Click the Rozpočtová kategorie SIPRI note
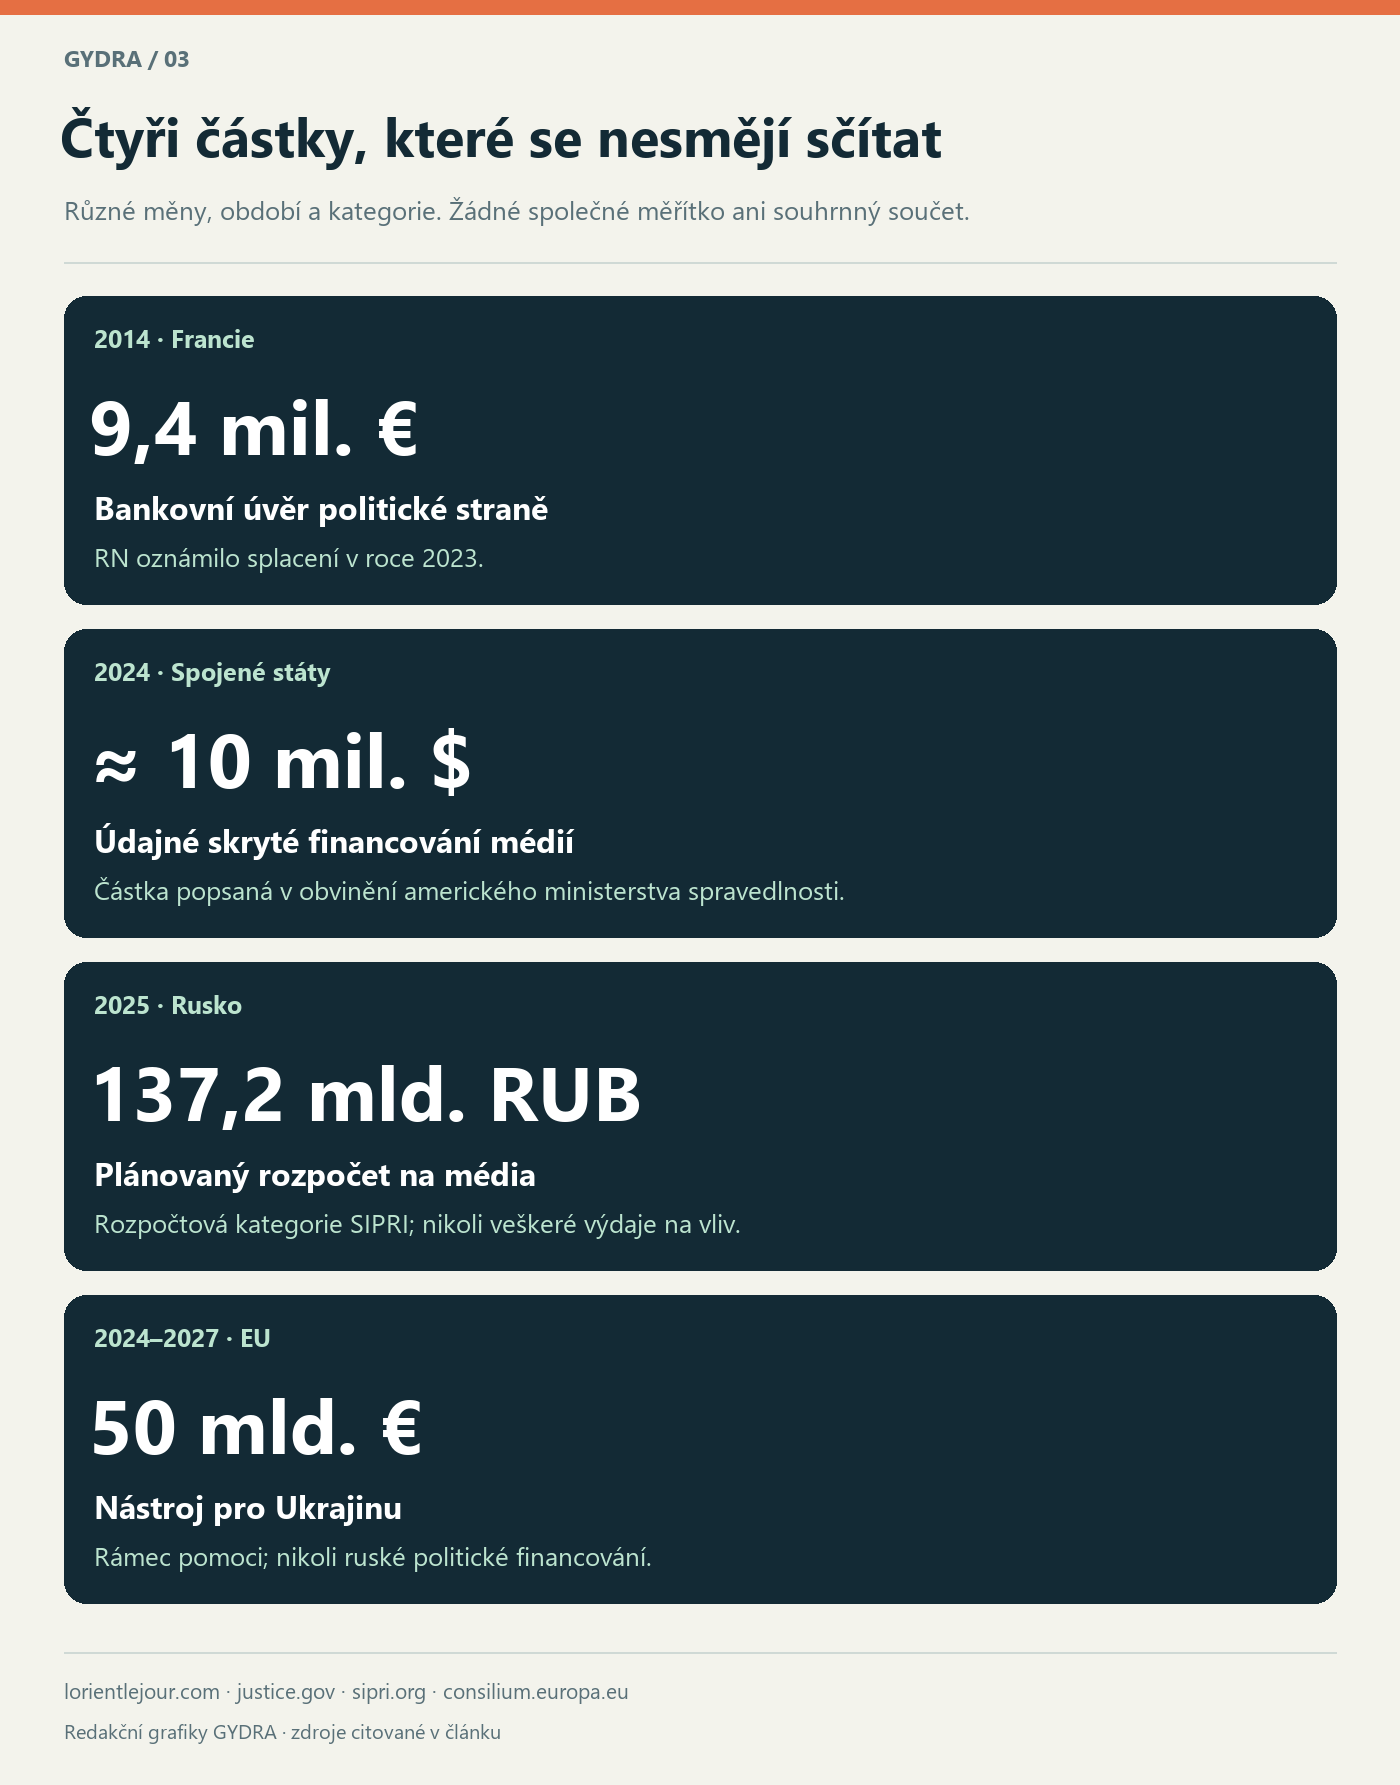The image size is (1400, 1785). pyautogui.click(x=417, y=1224)
